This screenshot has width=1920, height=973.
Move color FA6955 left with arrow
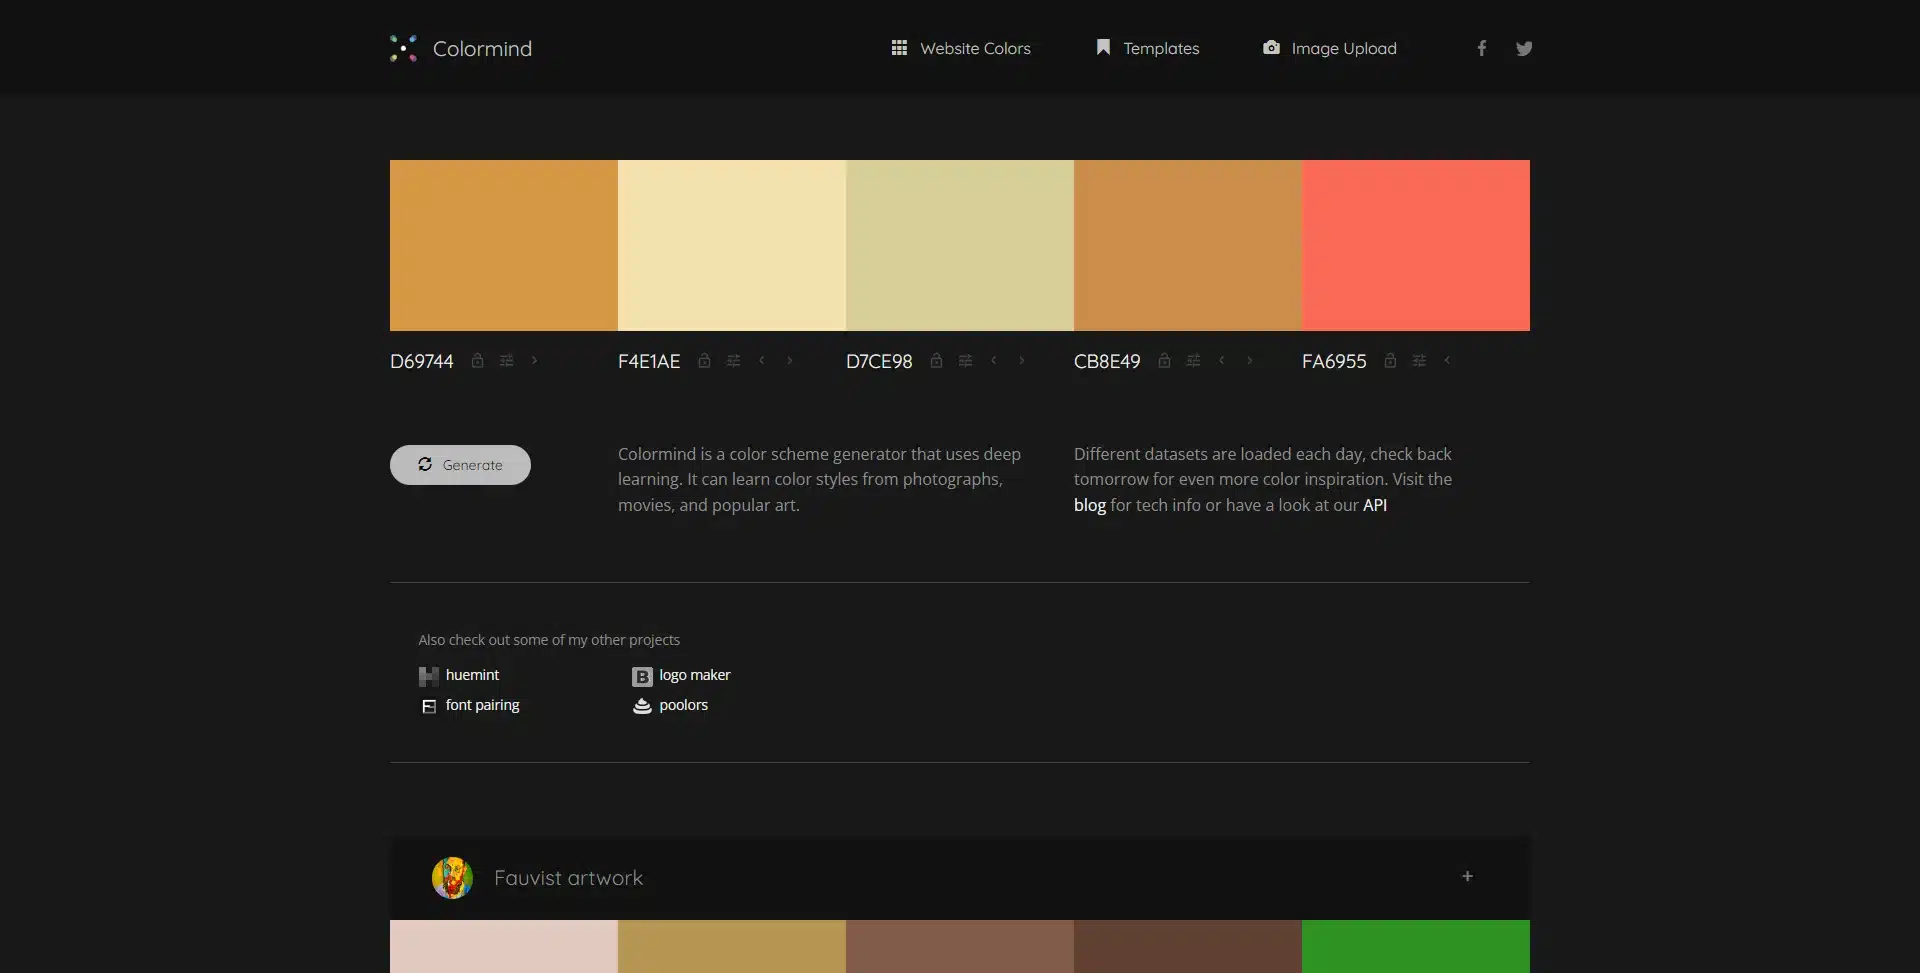[x=1447, y=361]
